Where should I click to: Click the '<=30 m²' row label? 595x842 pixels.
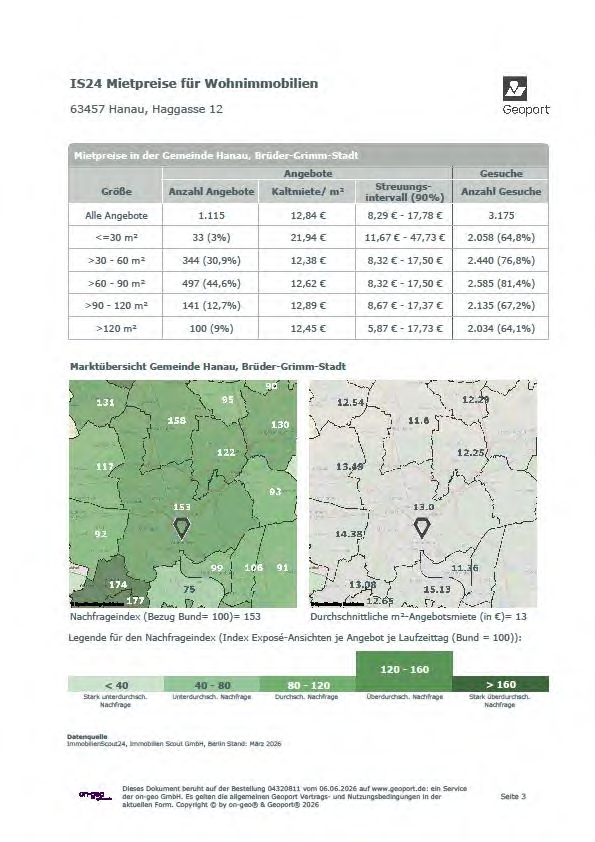[x=116, y=237]
